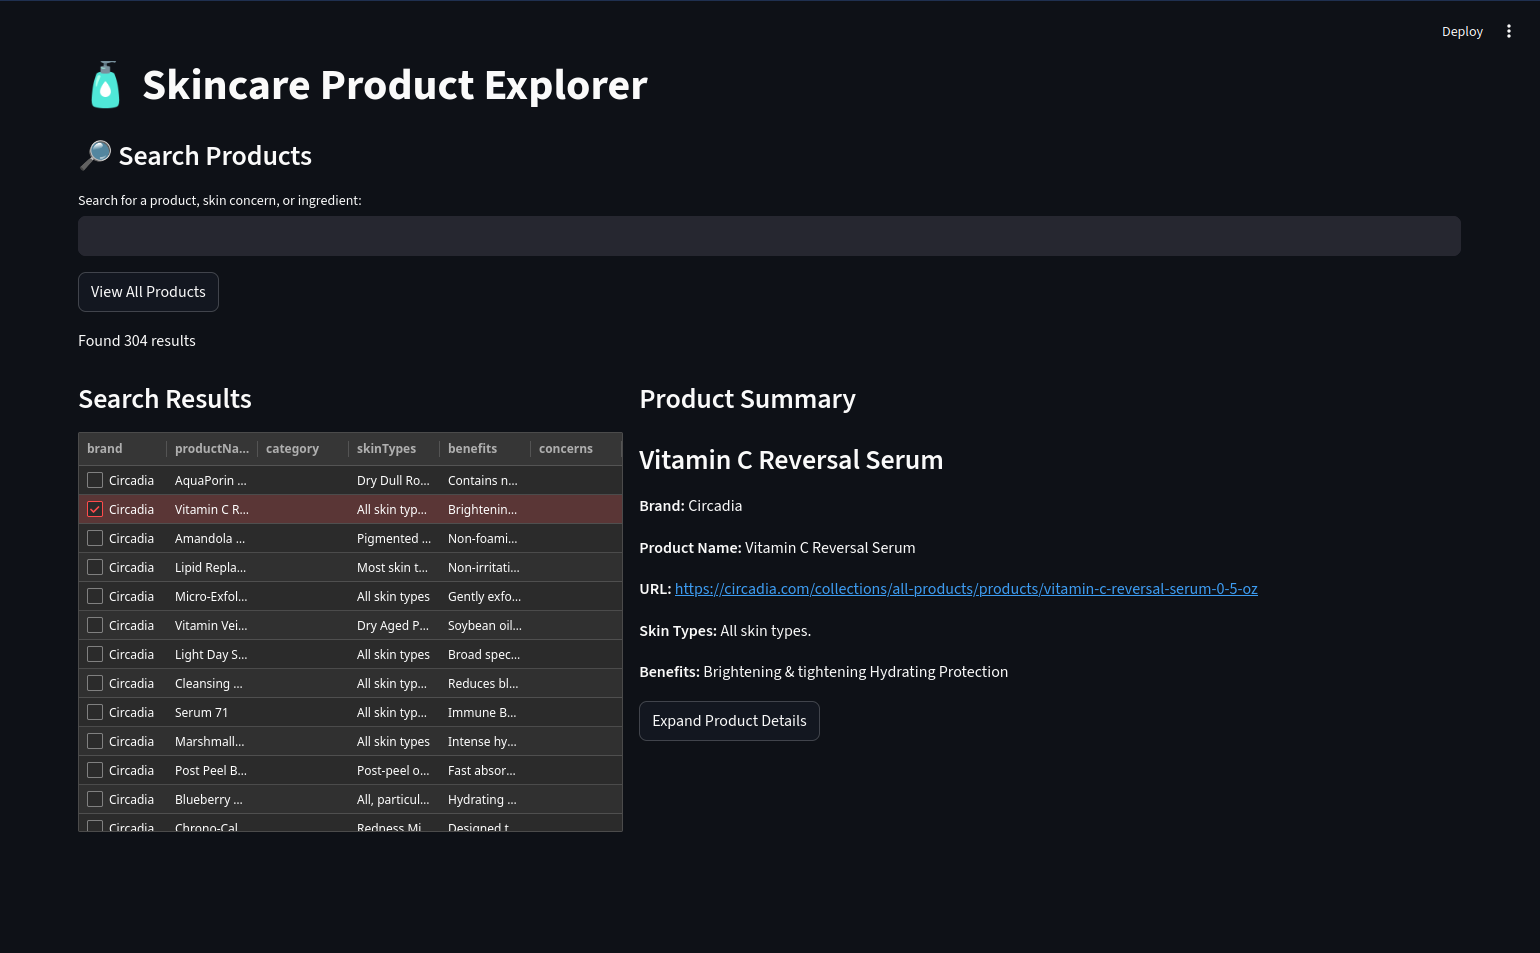
Task: Open the Vitamin C Reversal Serum URL
Action: tap(966, 589)
